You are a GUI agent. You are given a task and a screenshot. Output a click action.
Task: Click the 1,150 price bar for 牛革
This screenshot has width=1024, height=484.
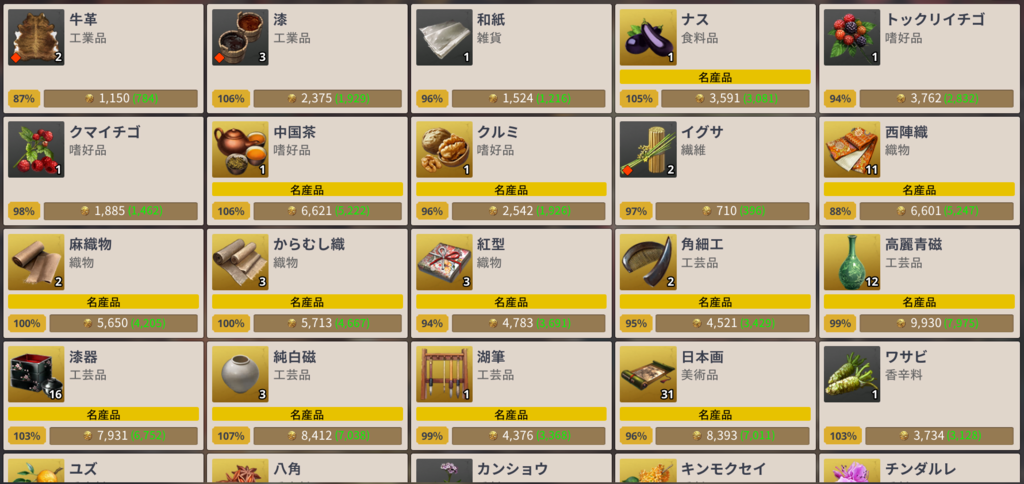pos(121,99)
